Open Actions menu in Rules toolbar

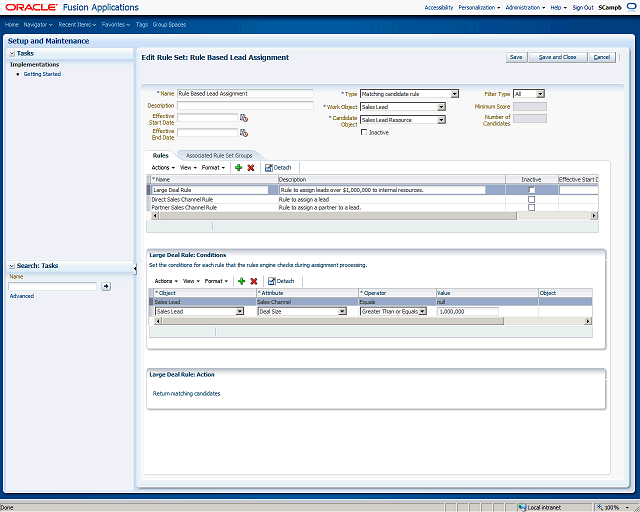pos(163,167)
